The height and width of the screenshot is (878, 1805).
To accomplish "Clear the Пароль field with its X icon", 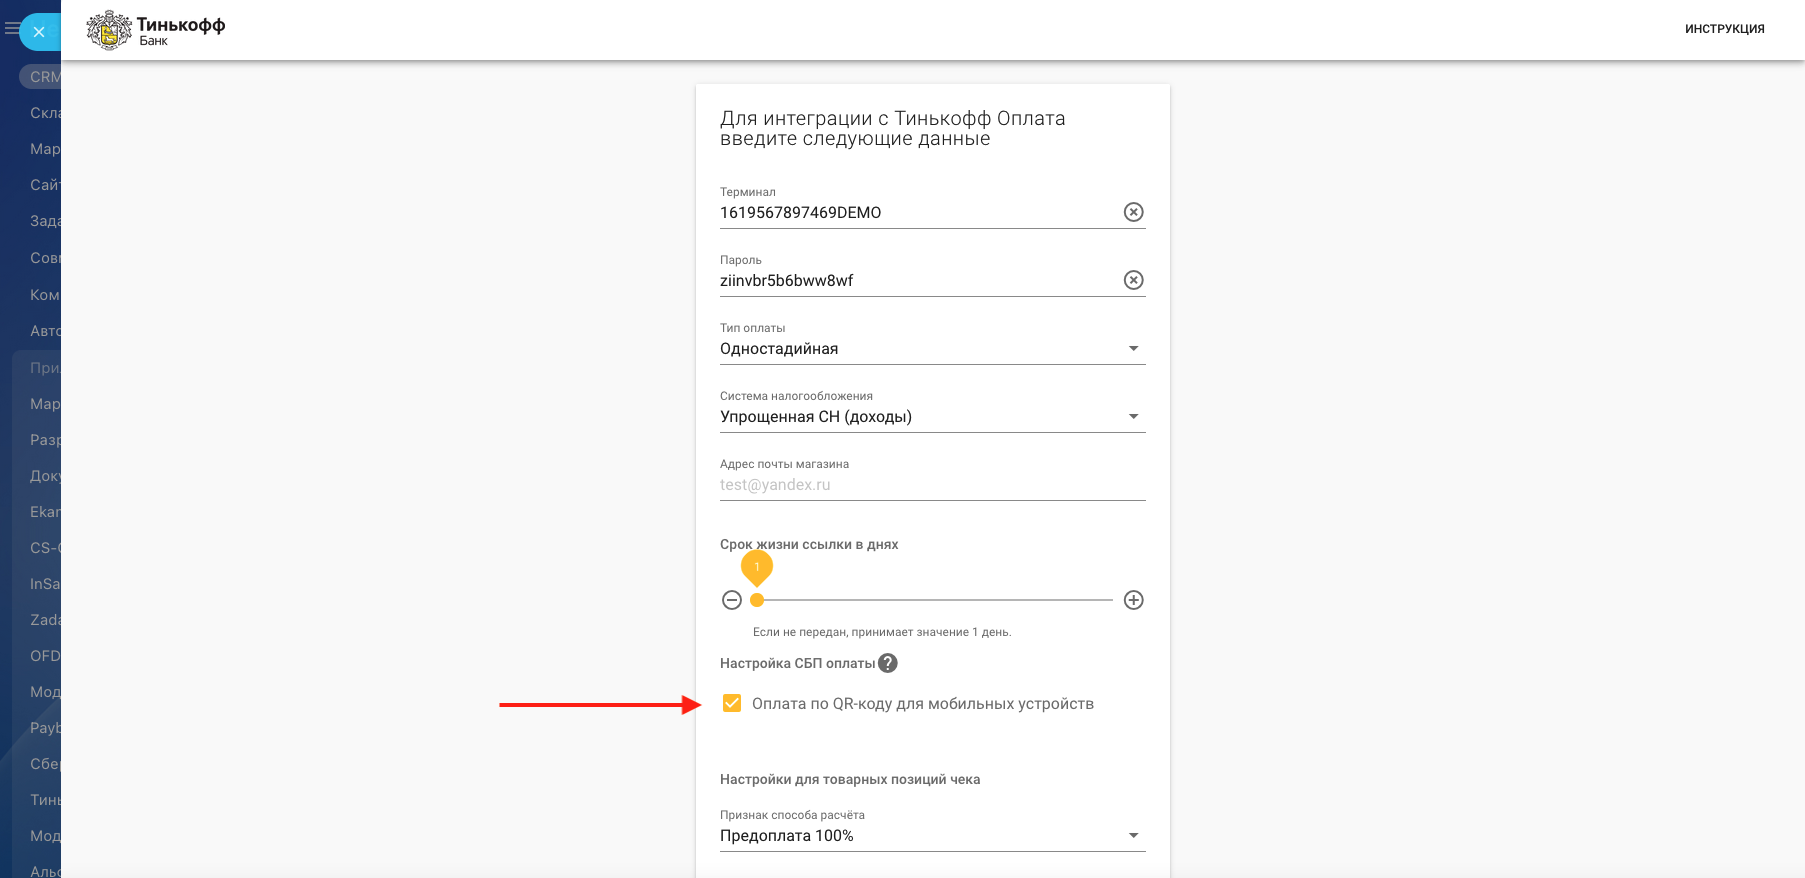I will pos(1133,280).
